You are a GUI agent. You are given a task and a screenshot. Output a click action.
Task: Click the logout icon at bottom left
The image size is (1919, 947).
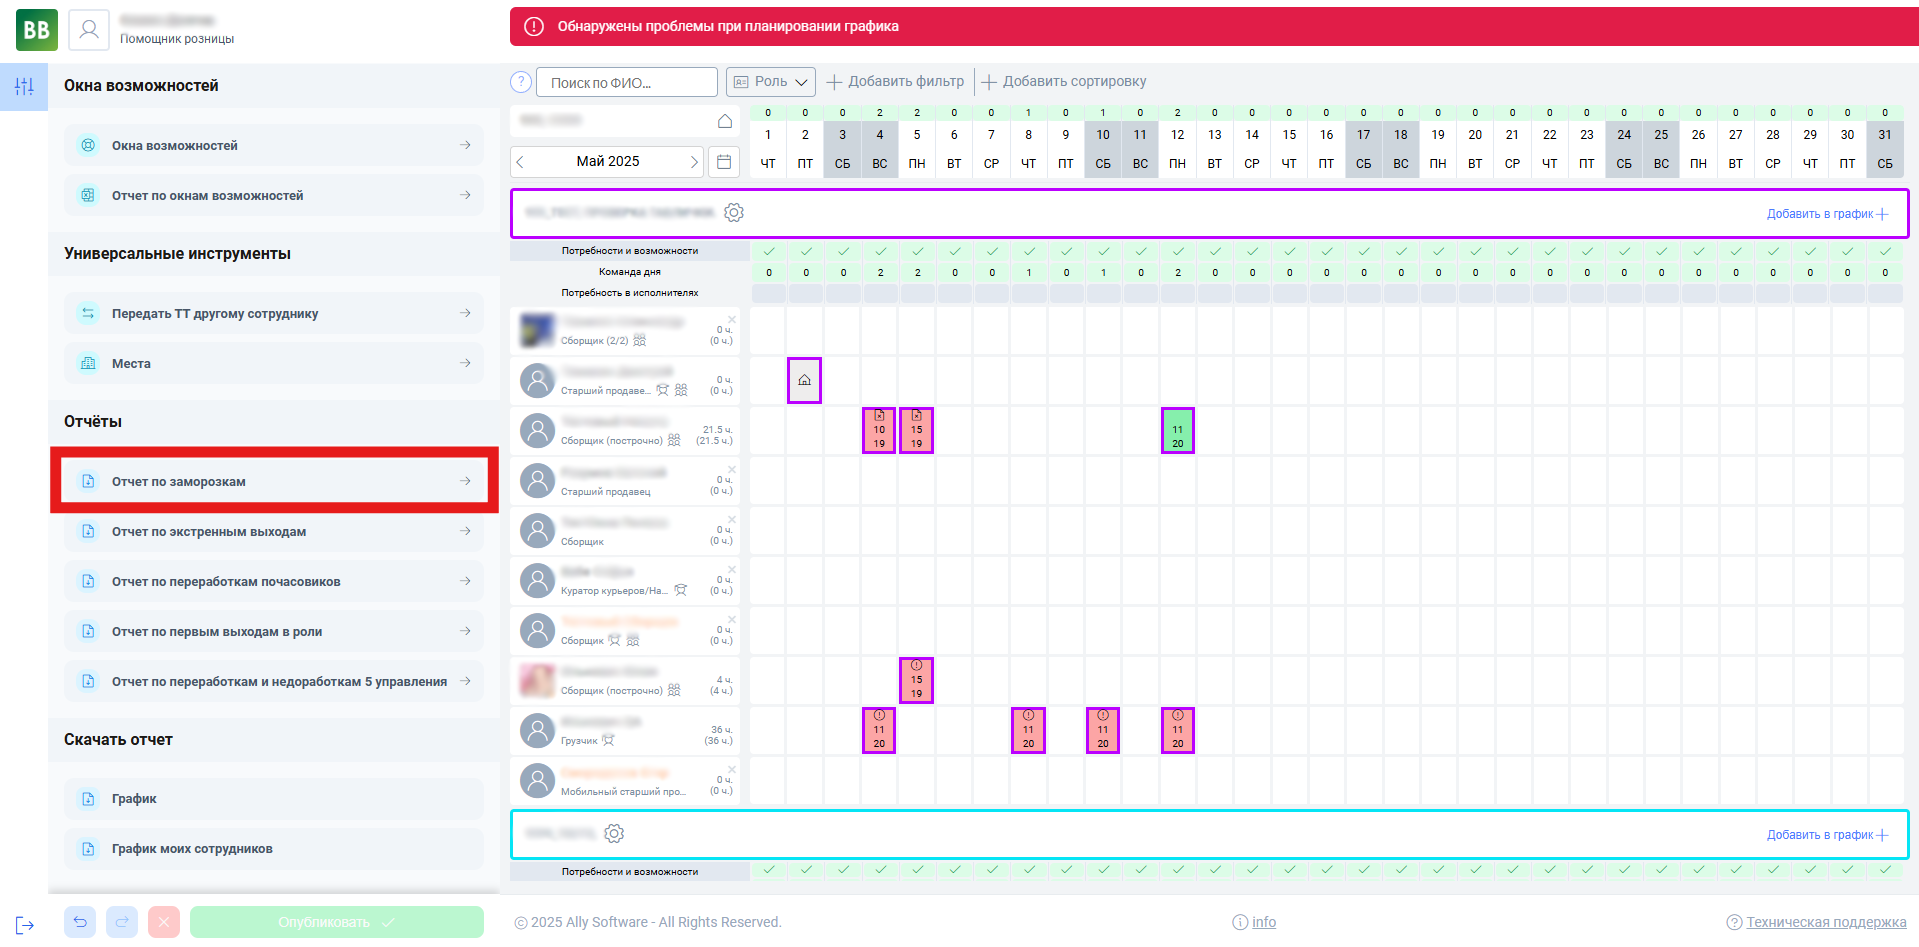[24, 926]
